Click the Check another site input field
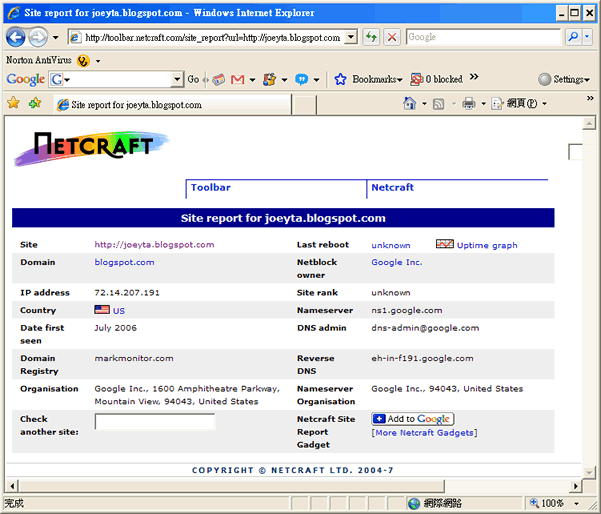This screenshot has height=514, width=601. click(x=155, y=422)
